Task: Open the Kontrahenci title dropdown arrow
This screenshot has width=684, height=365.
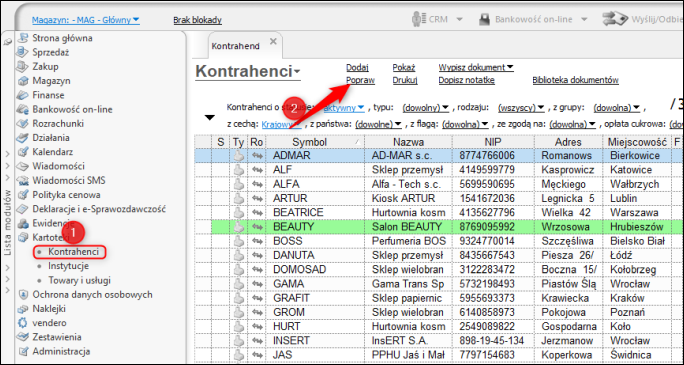Action: point(297,72)
